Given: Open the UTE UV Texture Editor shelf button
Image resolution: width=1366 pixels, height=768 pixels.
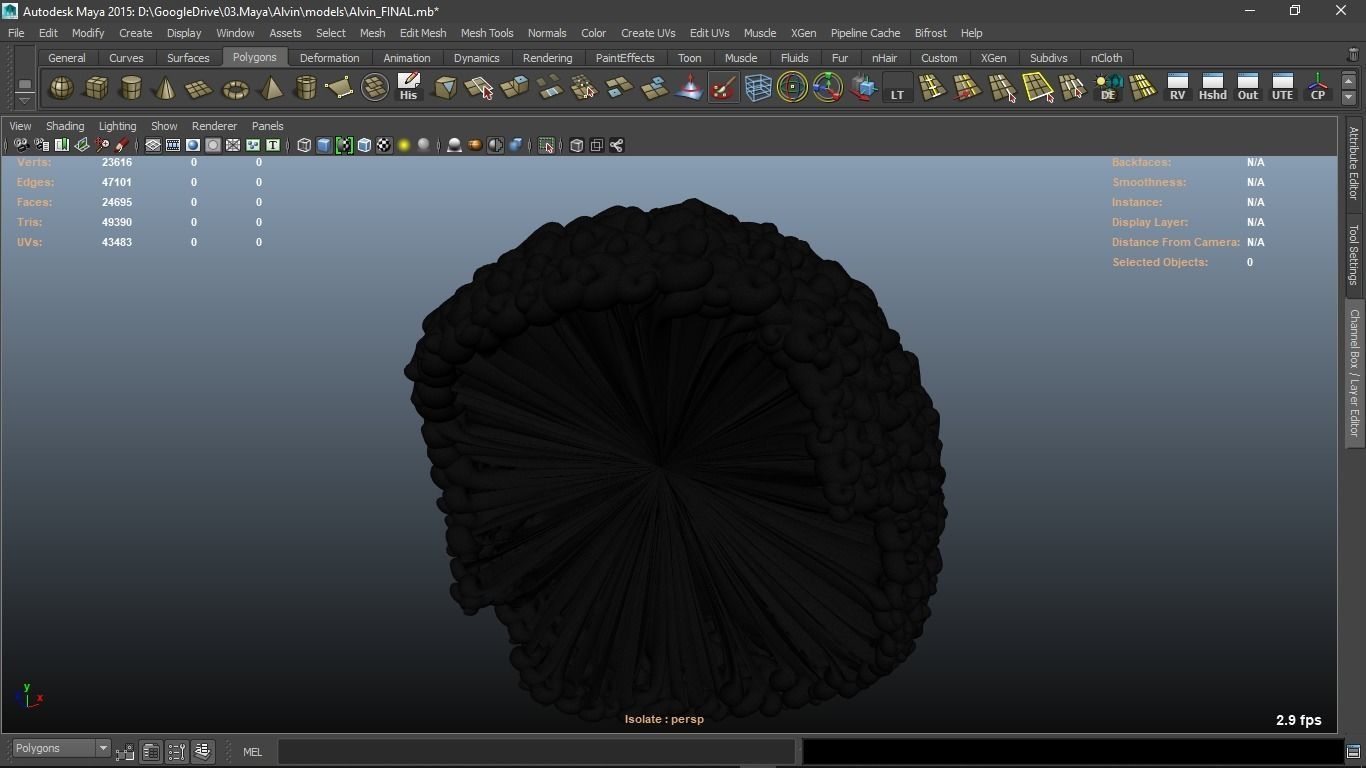Looking at the screenshot, I should 1282,88.
